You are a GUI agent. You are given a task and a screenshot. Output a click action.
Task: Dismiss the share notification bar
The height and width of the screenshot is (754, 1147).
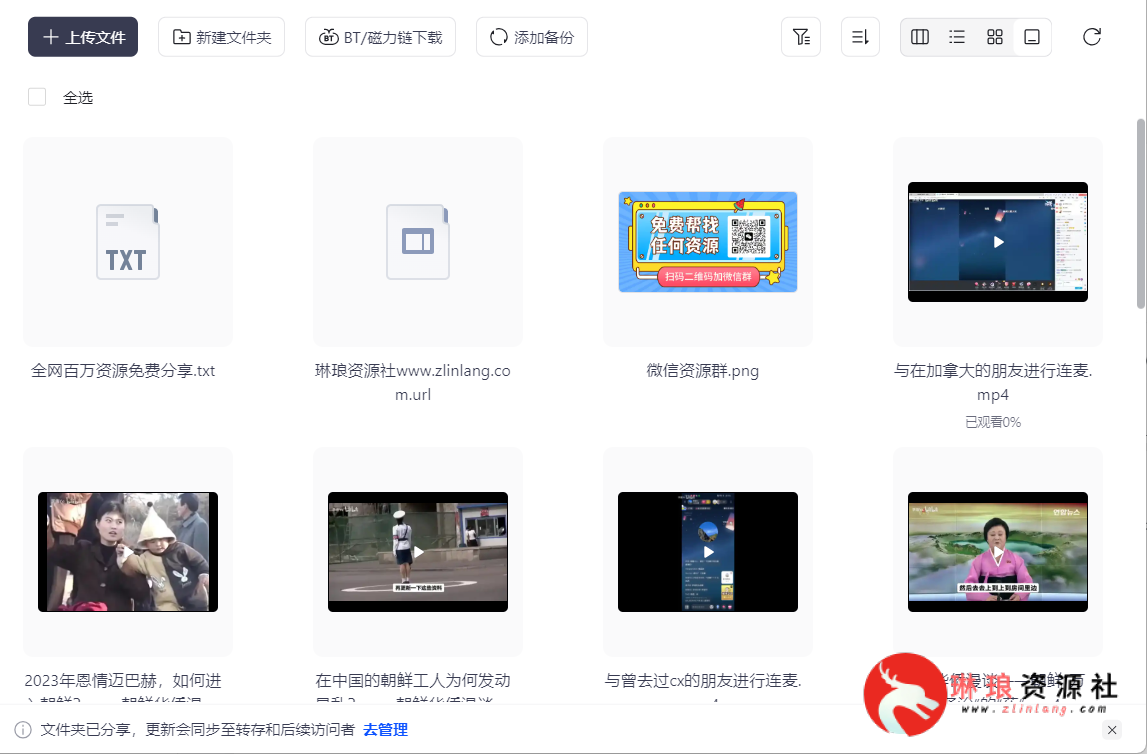click(1112, 730)
